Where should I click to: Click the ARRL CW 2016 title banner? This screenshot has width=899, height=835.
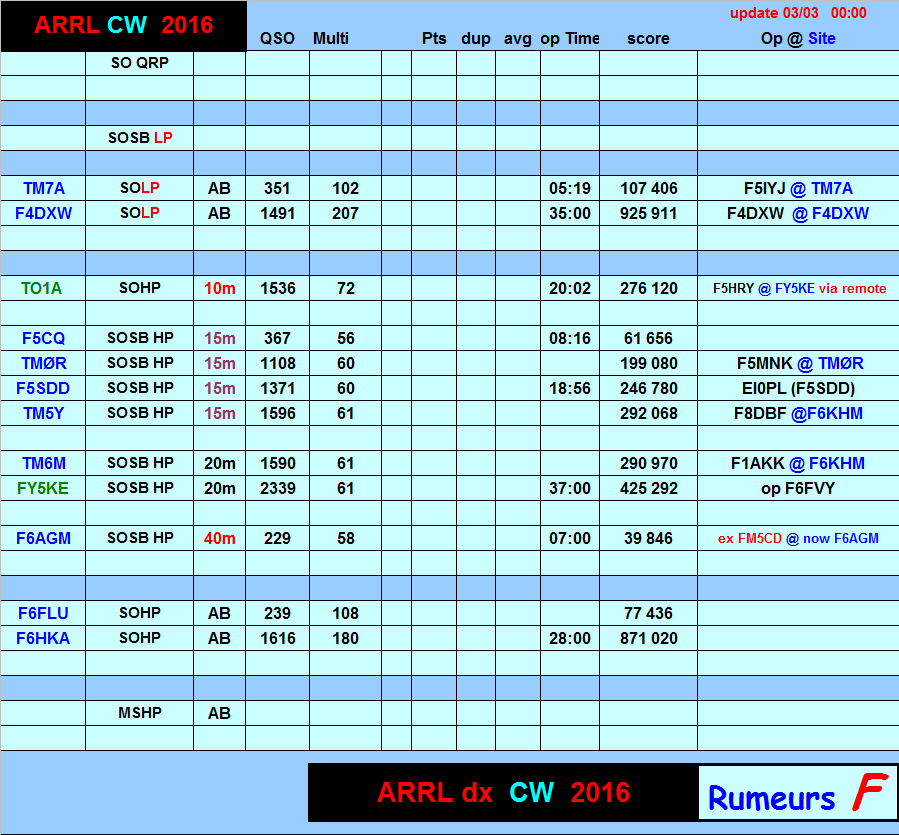123,26
